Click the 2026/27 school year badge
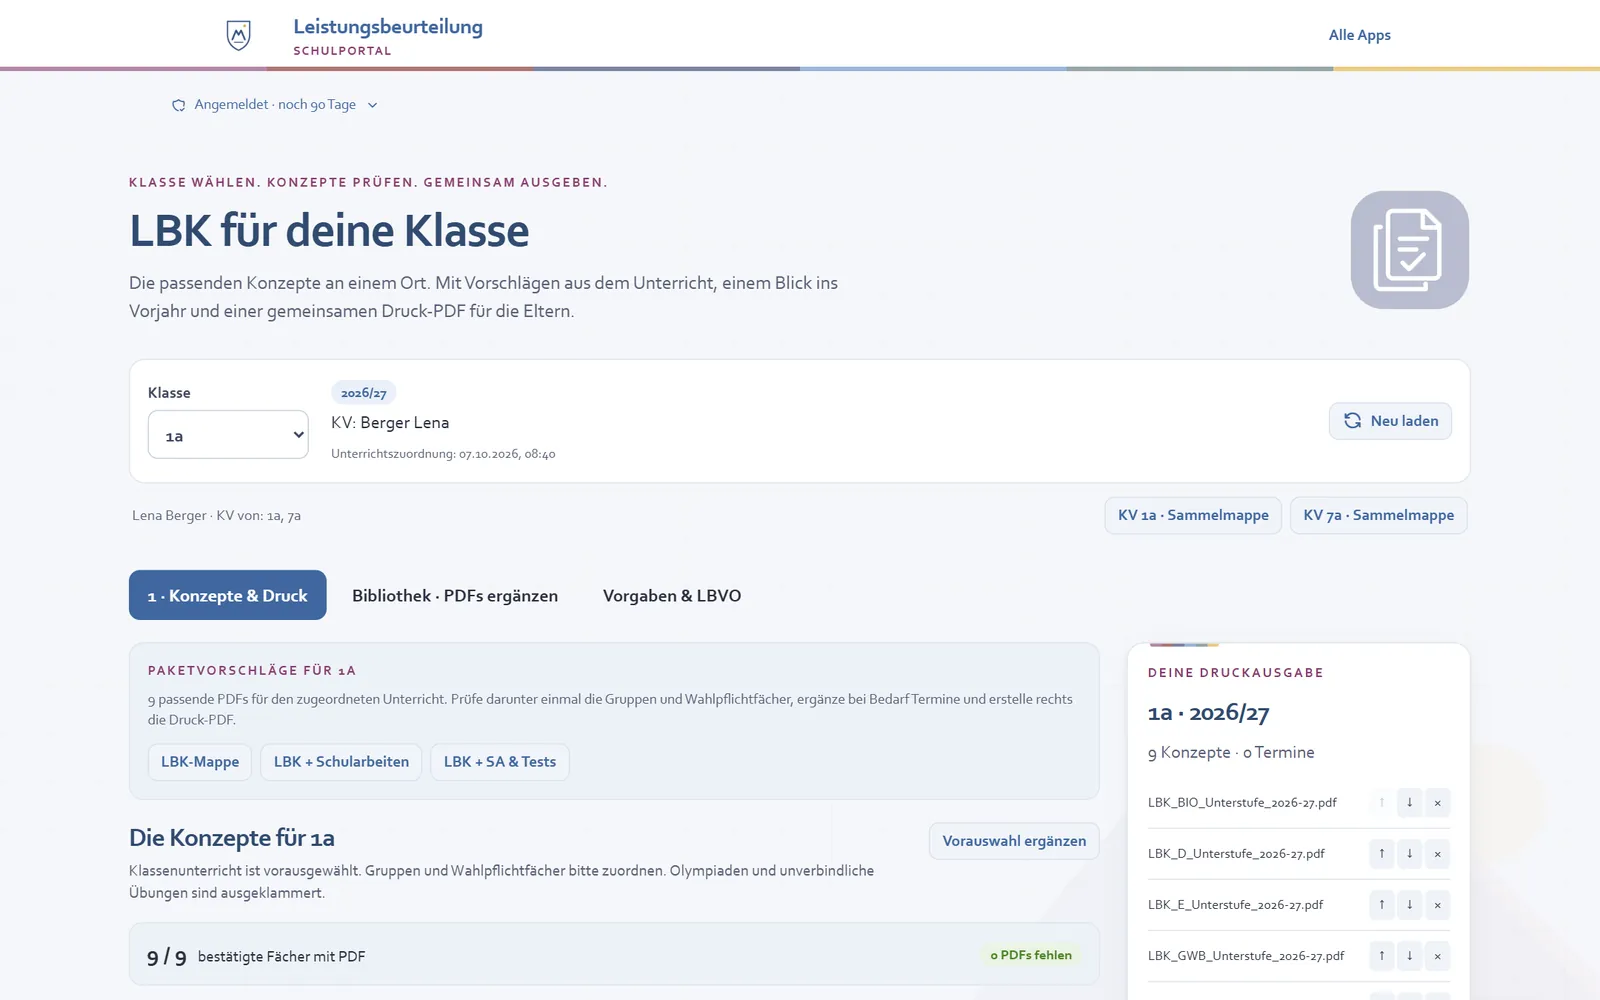The height and width of the screenshot is (1000, 1600). [x=364, y=393]
